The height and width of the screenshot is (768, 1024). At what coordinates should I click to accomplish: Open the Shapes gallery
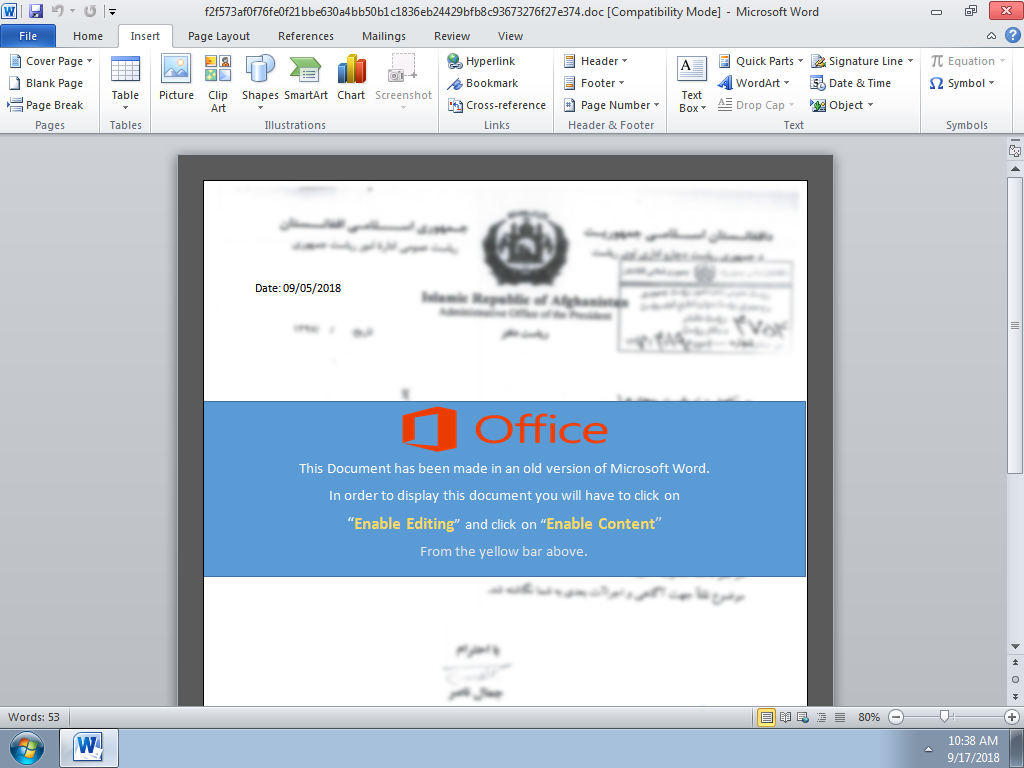(260, 84)
